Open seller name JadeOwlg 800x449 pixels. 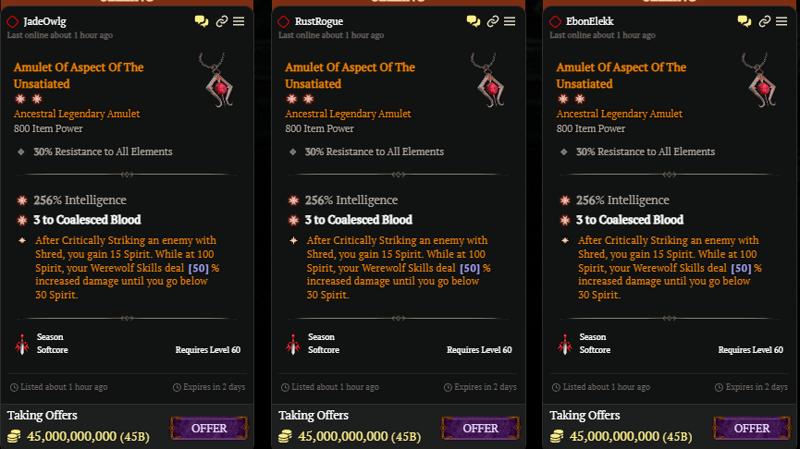[x=45, y=21]
